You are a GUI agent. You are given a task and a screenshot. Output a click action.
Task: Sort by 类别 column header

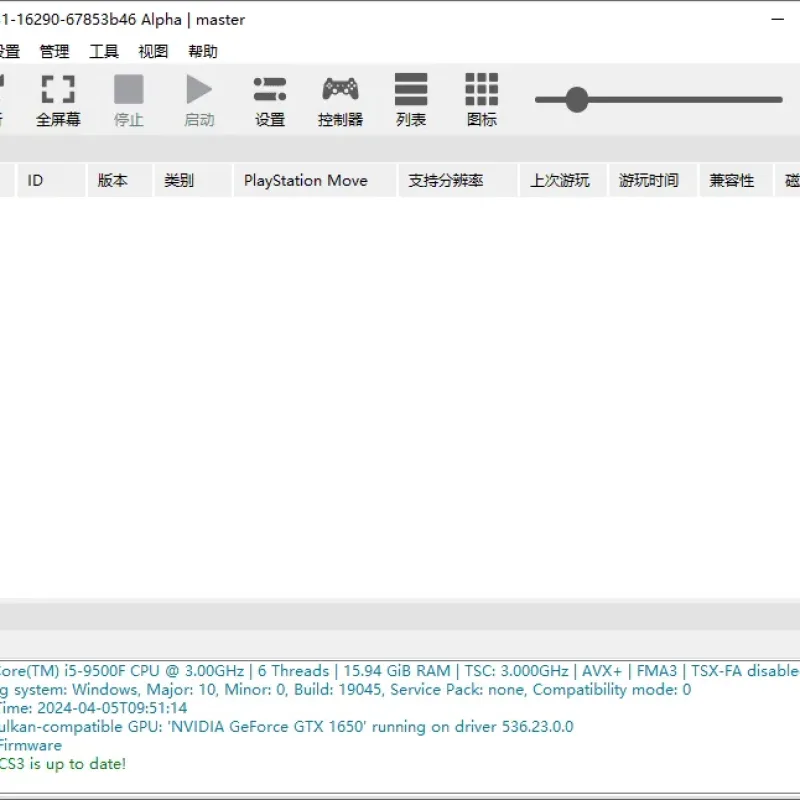point(193,180)
